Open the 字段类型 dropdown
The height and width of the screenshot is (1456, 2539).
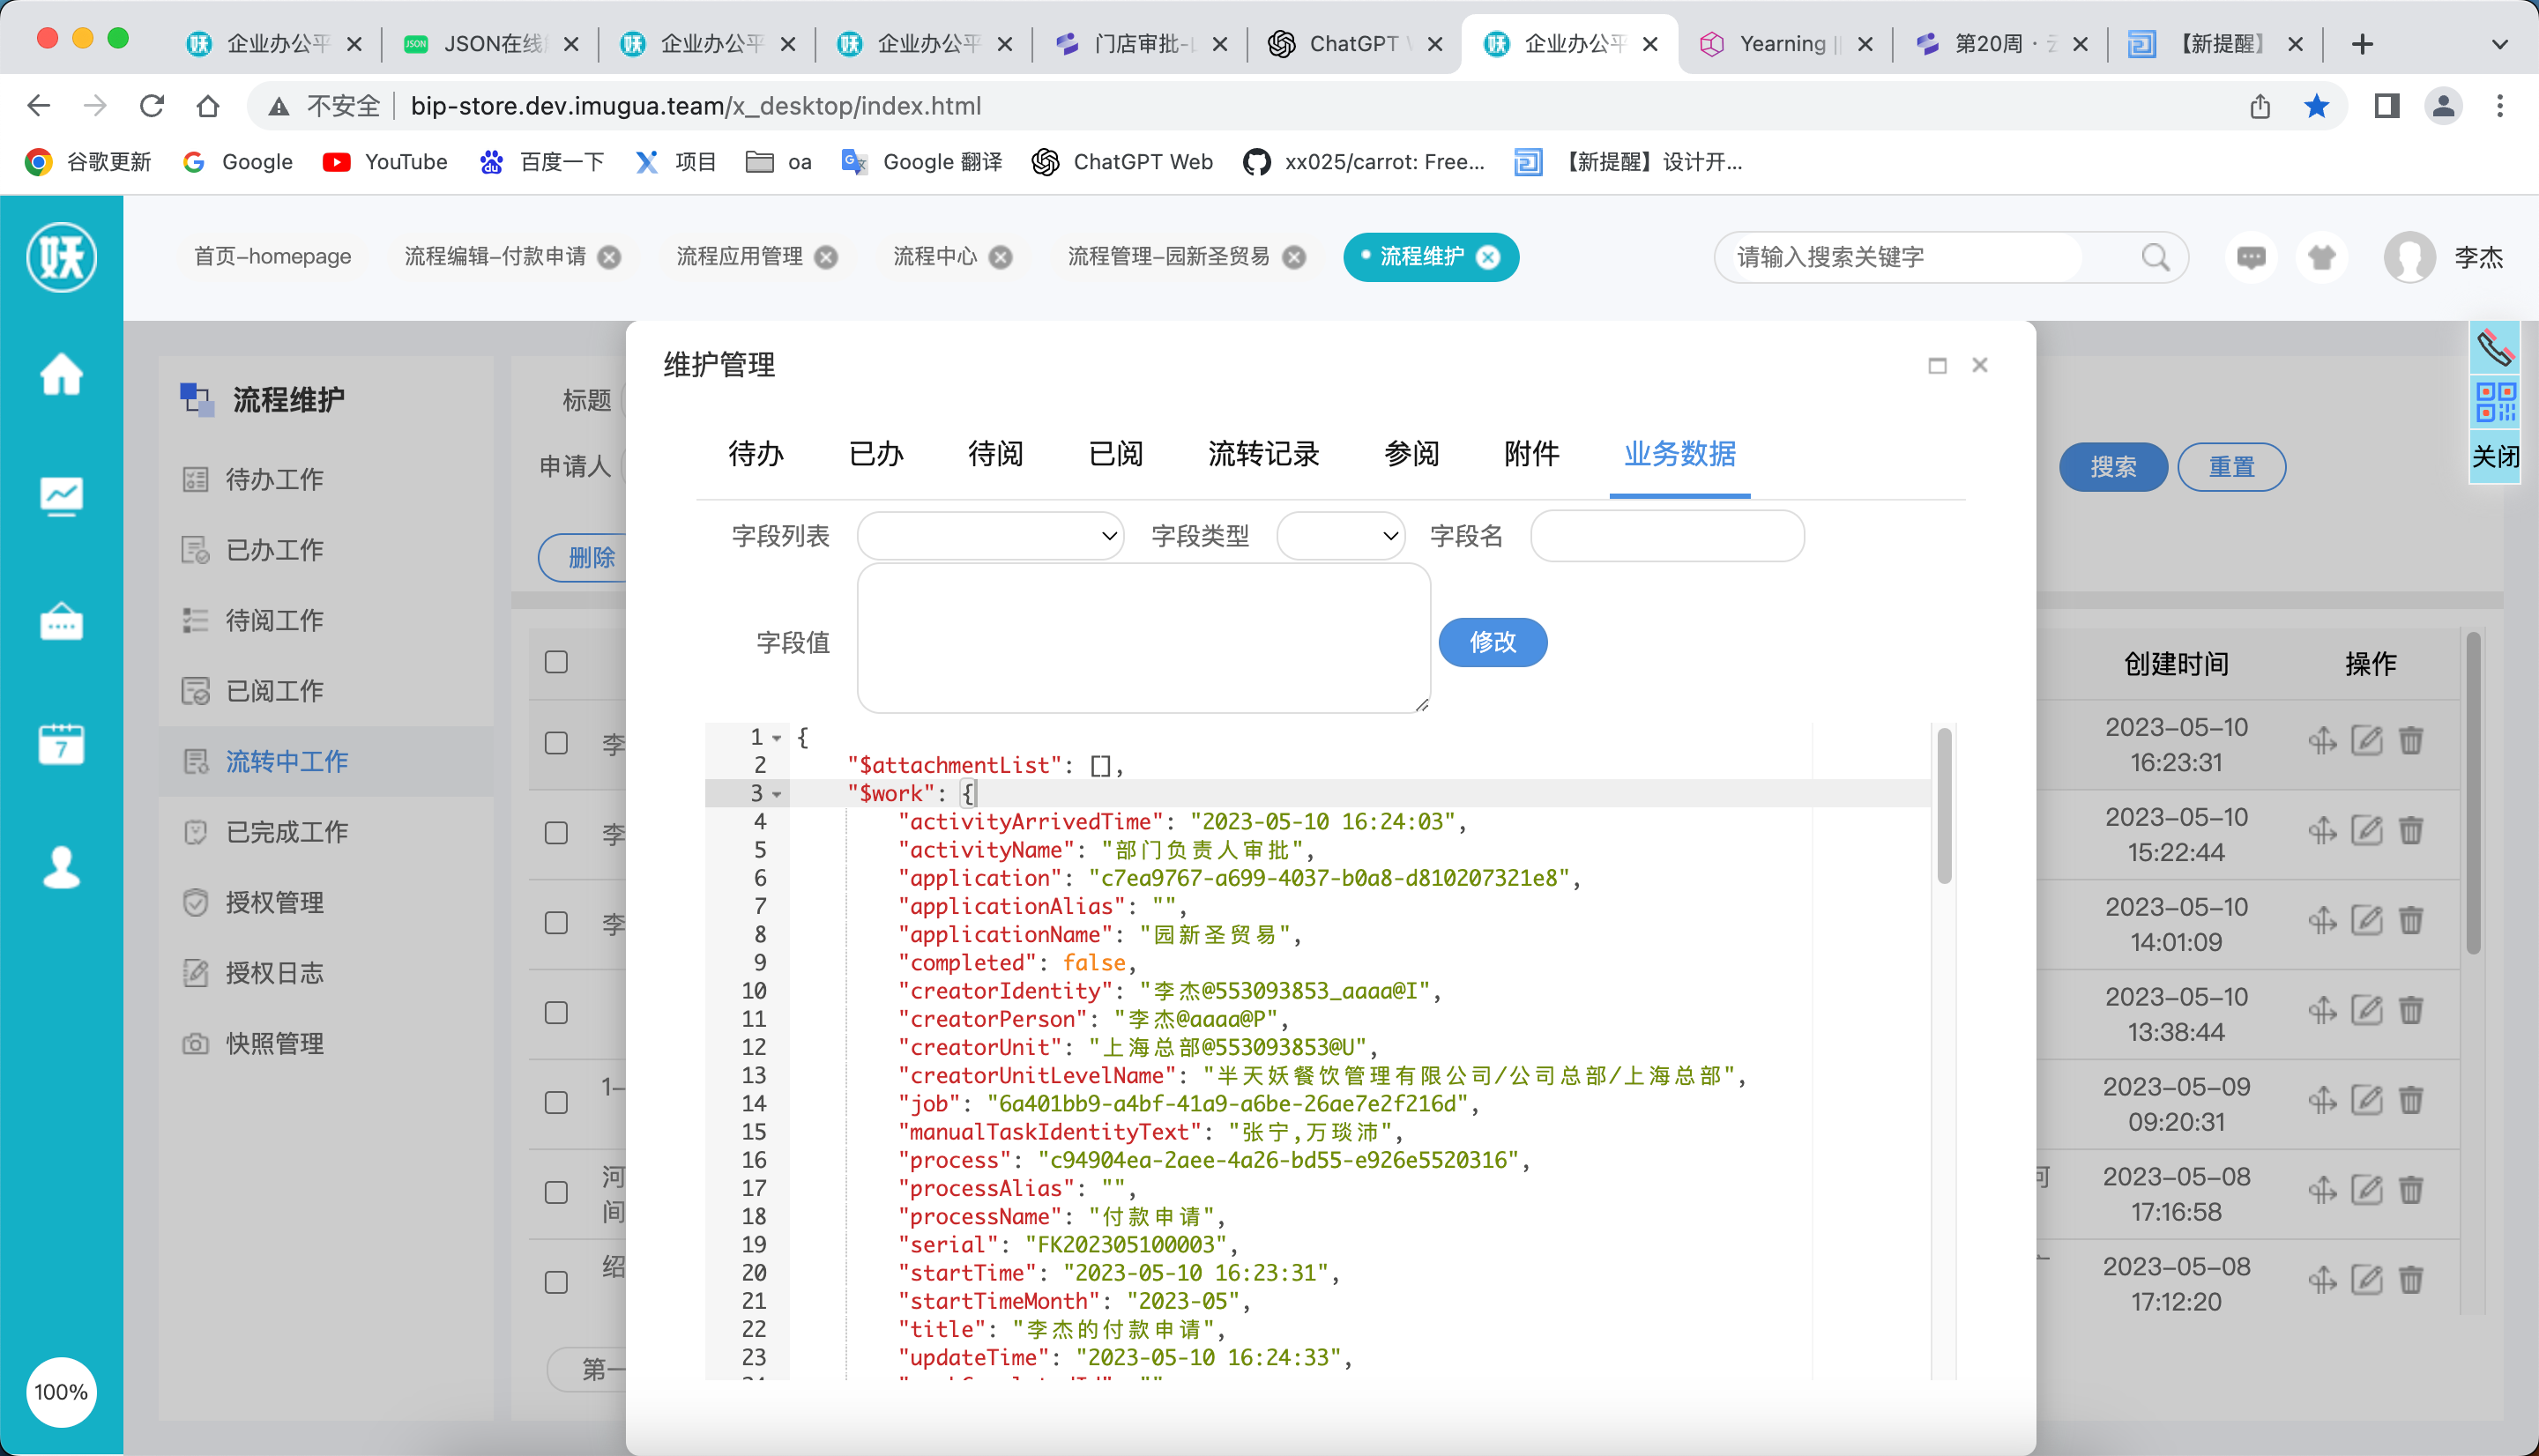coord(1340,536)
